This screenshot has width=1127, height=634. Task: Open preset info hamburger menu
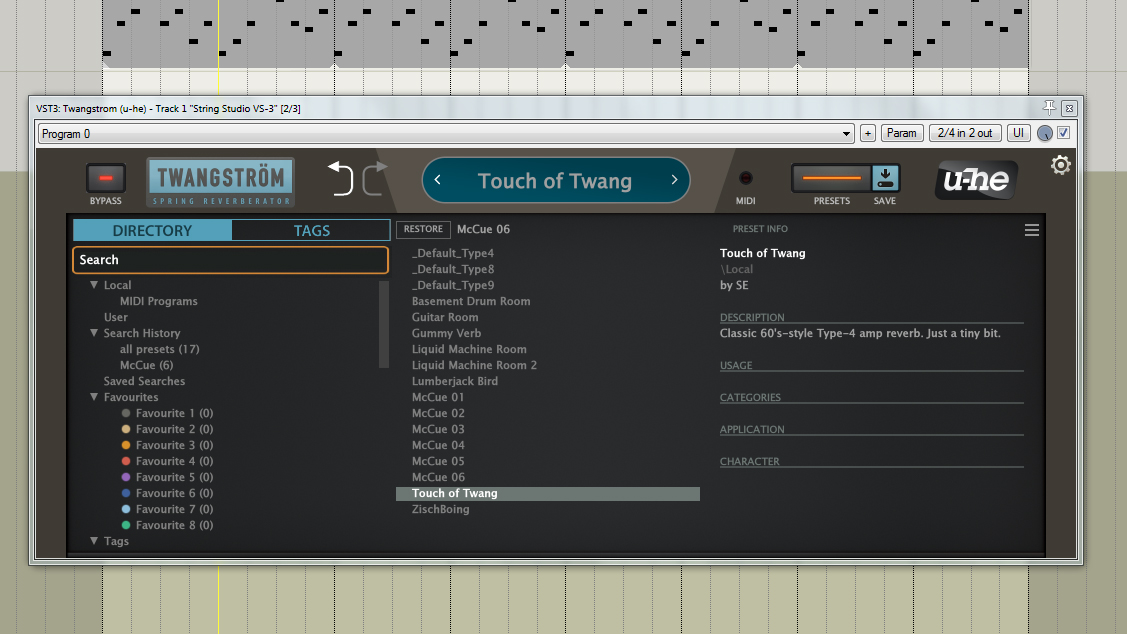pyautogui.click(x=1032, y=230)
